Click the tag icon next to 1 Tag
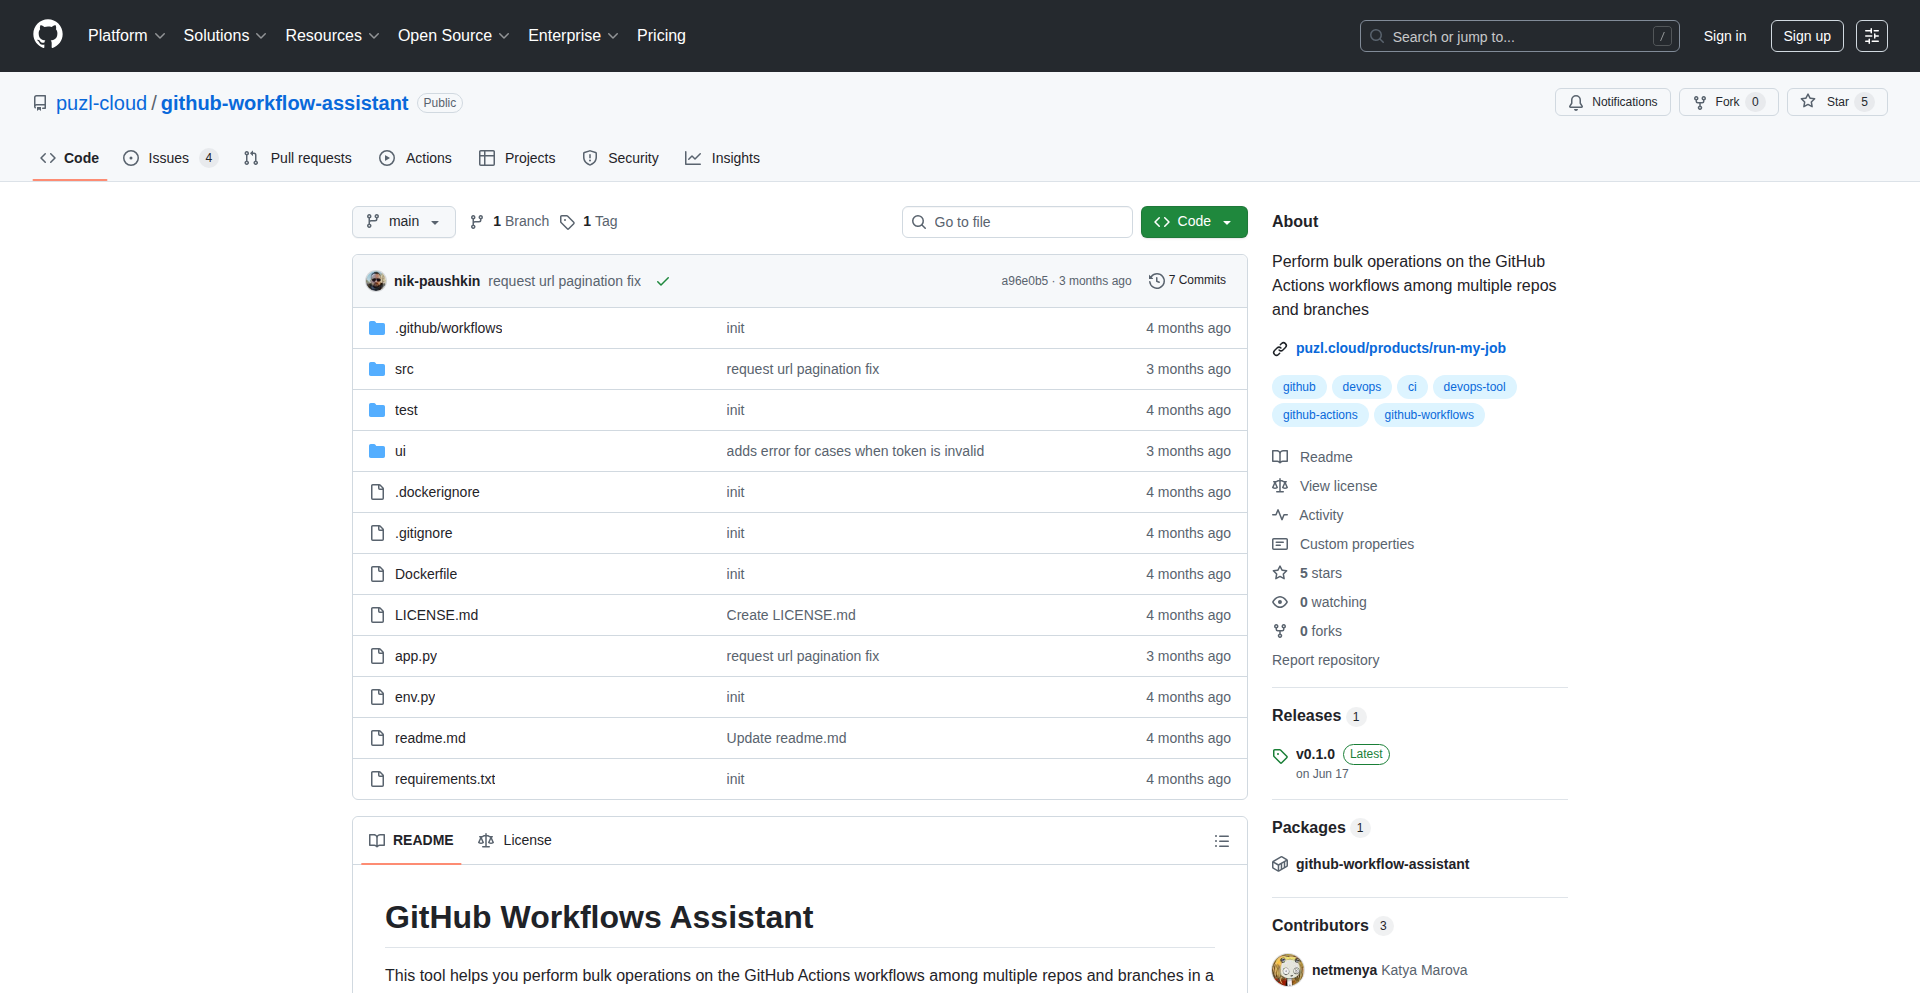Screen dimensions: 1920x993 567,222
